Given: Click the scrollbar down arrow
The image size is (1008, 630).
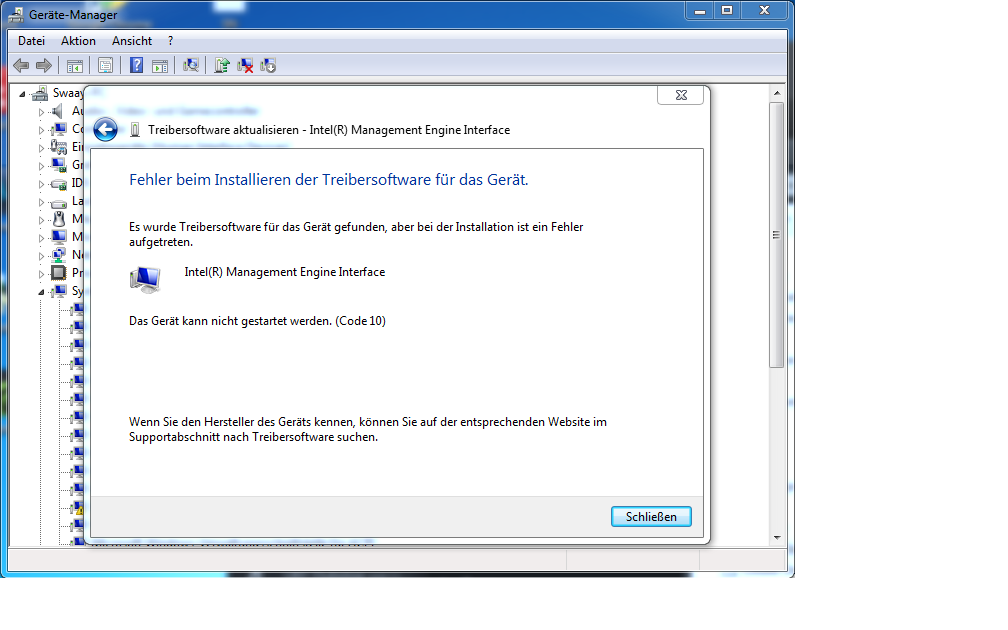Looking at the screenshot, I should [x=777, y=538].
